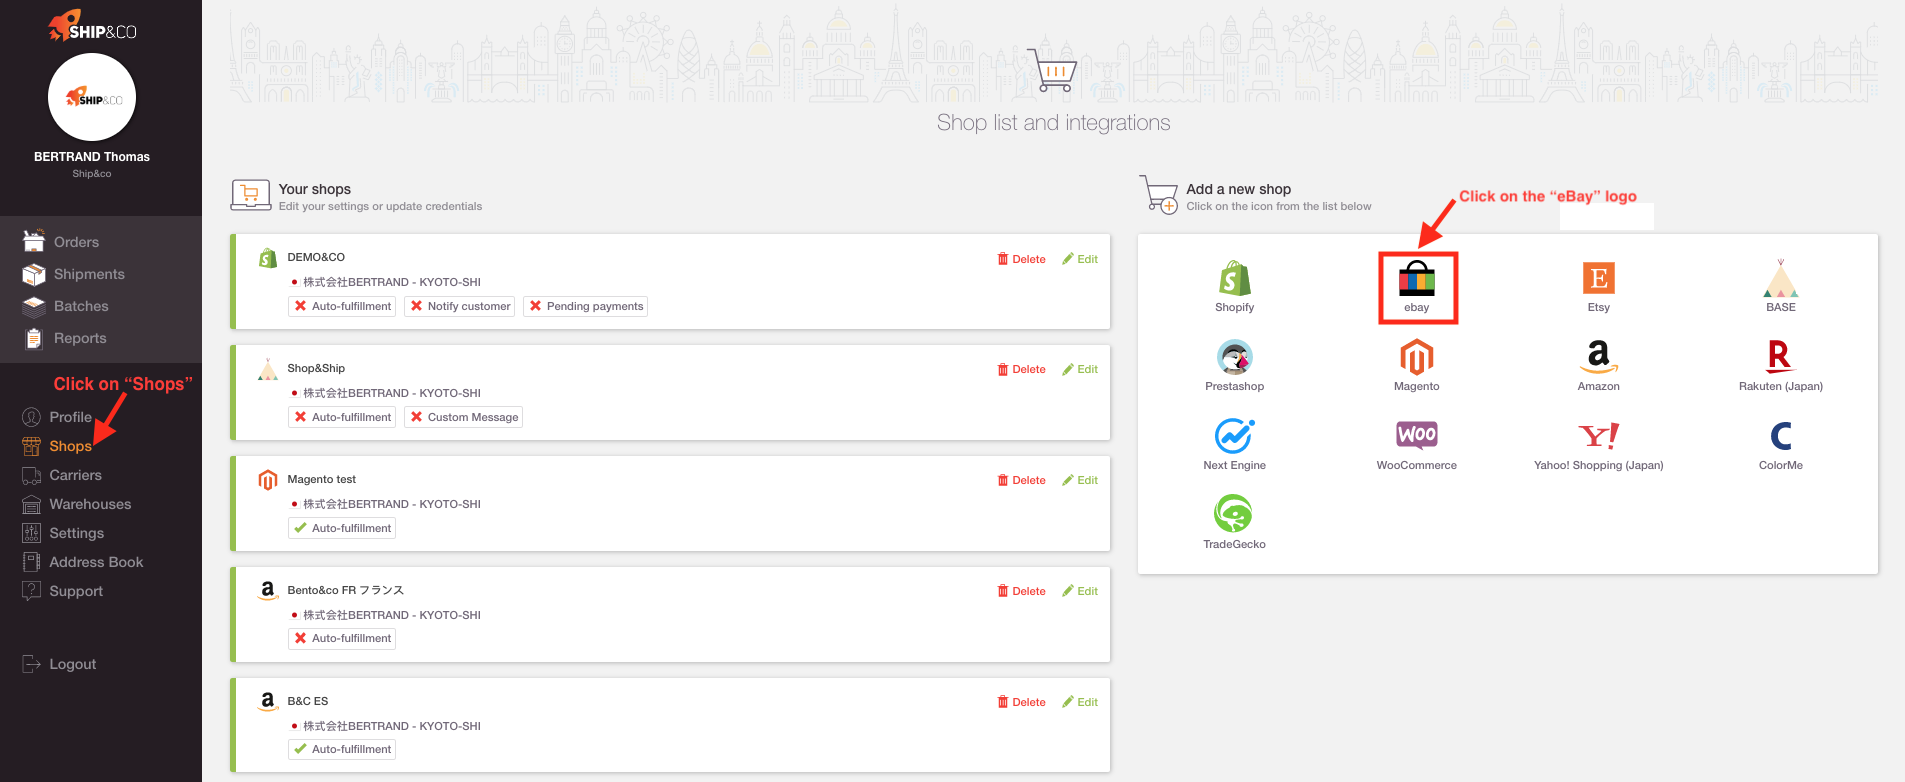The image size is (1905, 782).
Task: Log out using the Logout link
Action: 72,664
